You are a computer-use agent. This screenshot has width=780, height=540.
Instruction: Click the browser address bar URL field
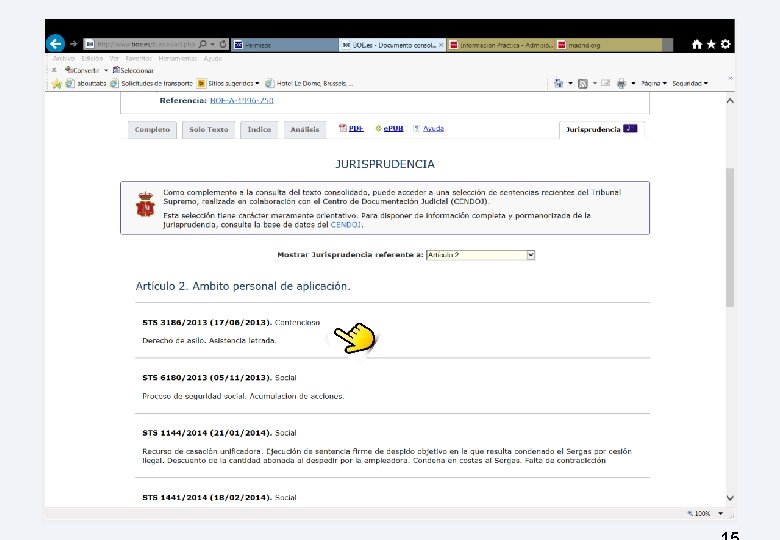tap(145, 44)
